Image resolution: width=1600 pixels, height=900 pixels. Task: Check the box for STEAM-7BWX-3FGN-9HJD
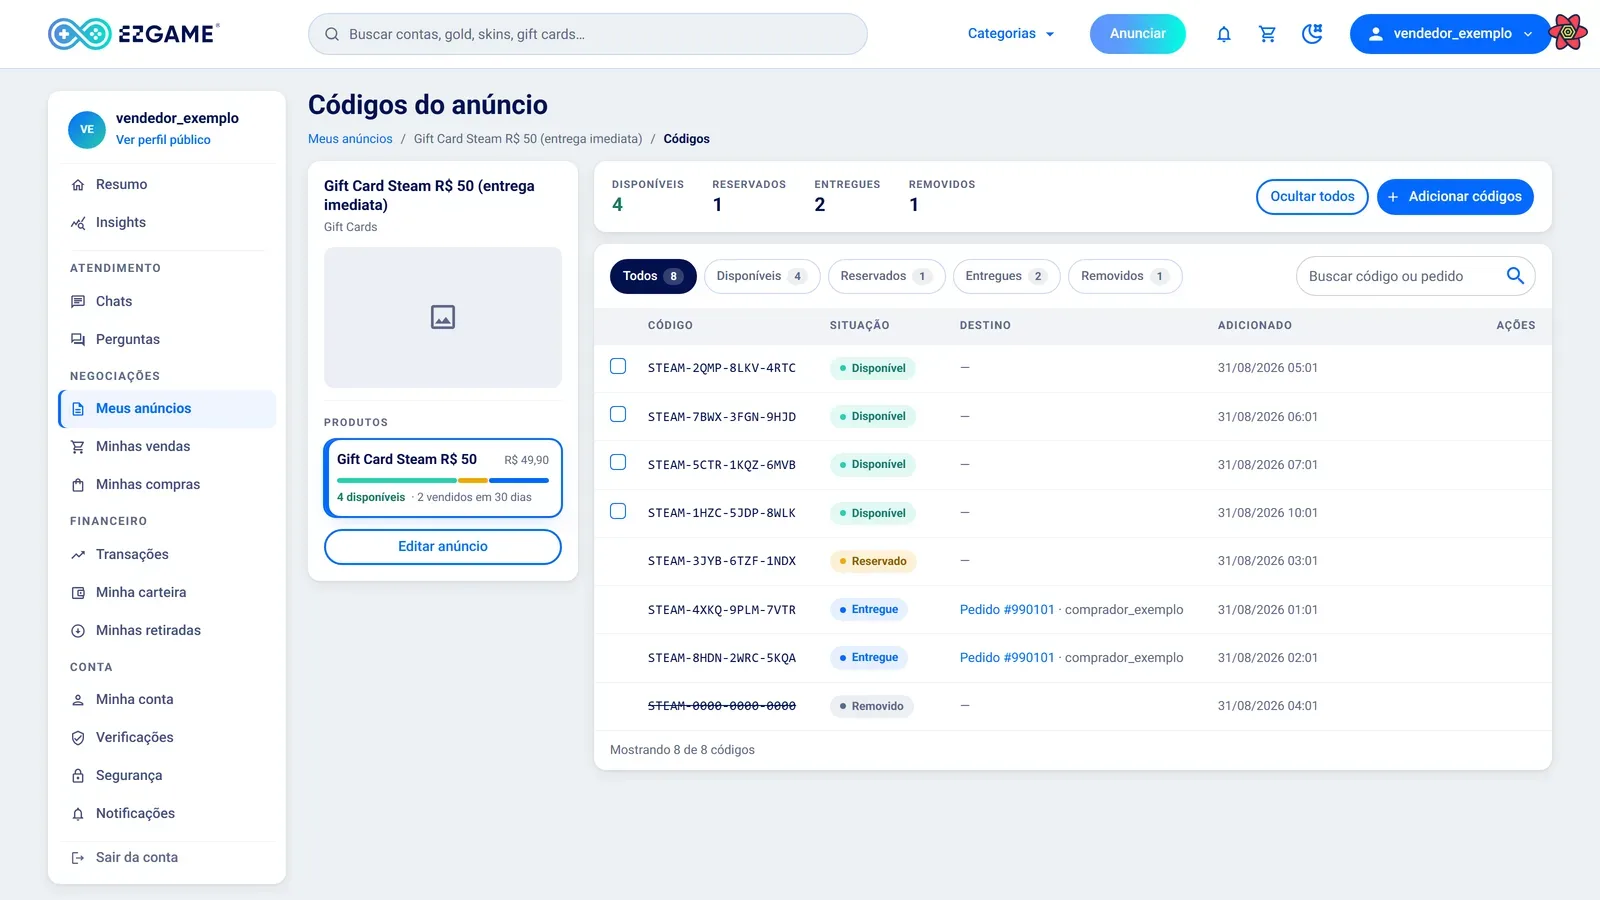pyautogui.click(x=618, y=414)
